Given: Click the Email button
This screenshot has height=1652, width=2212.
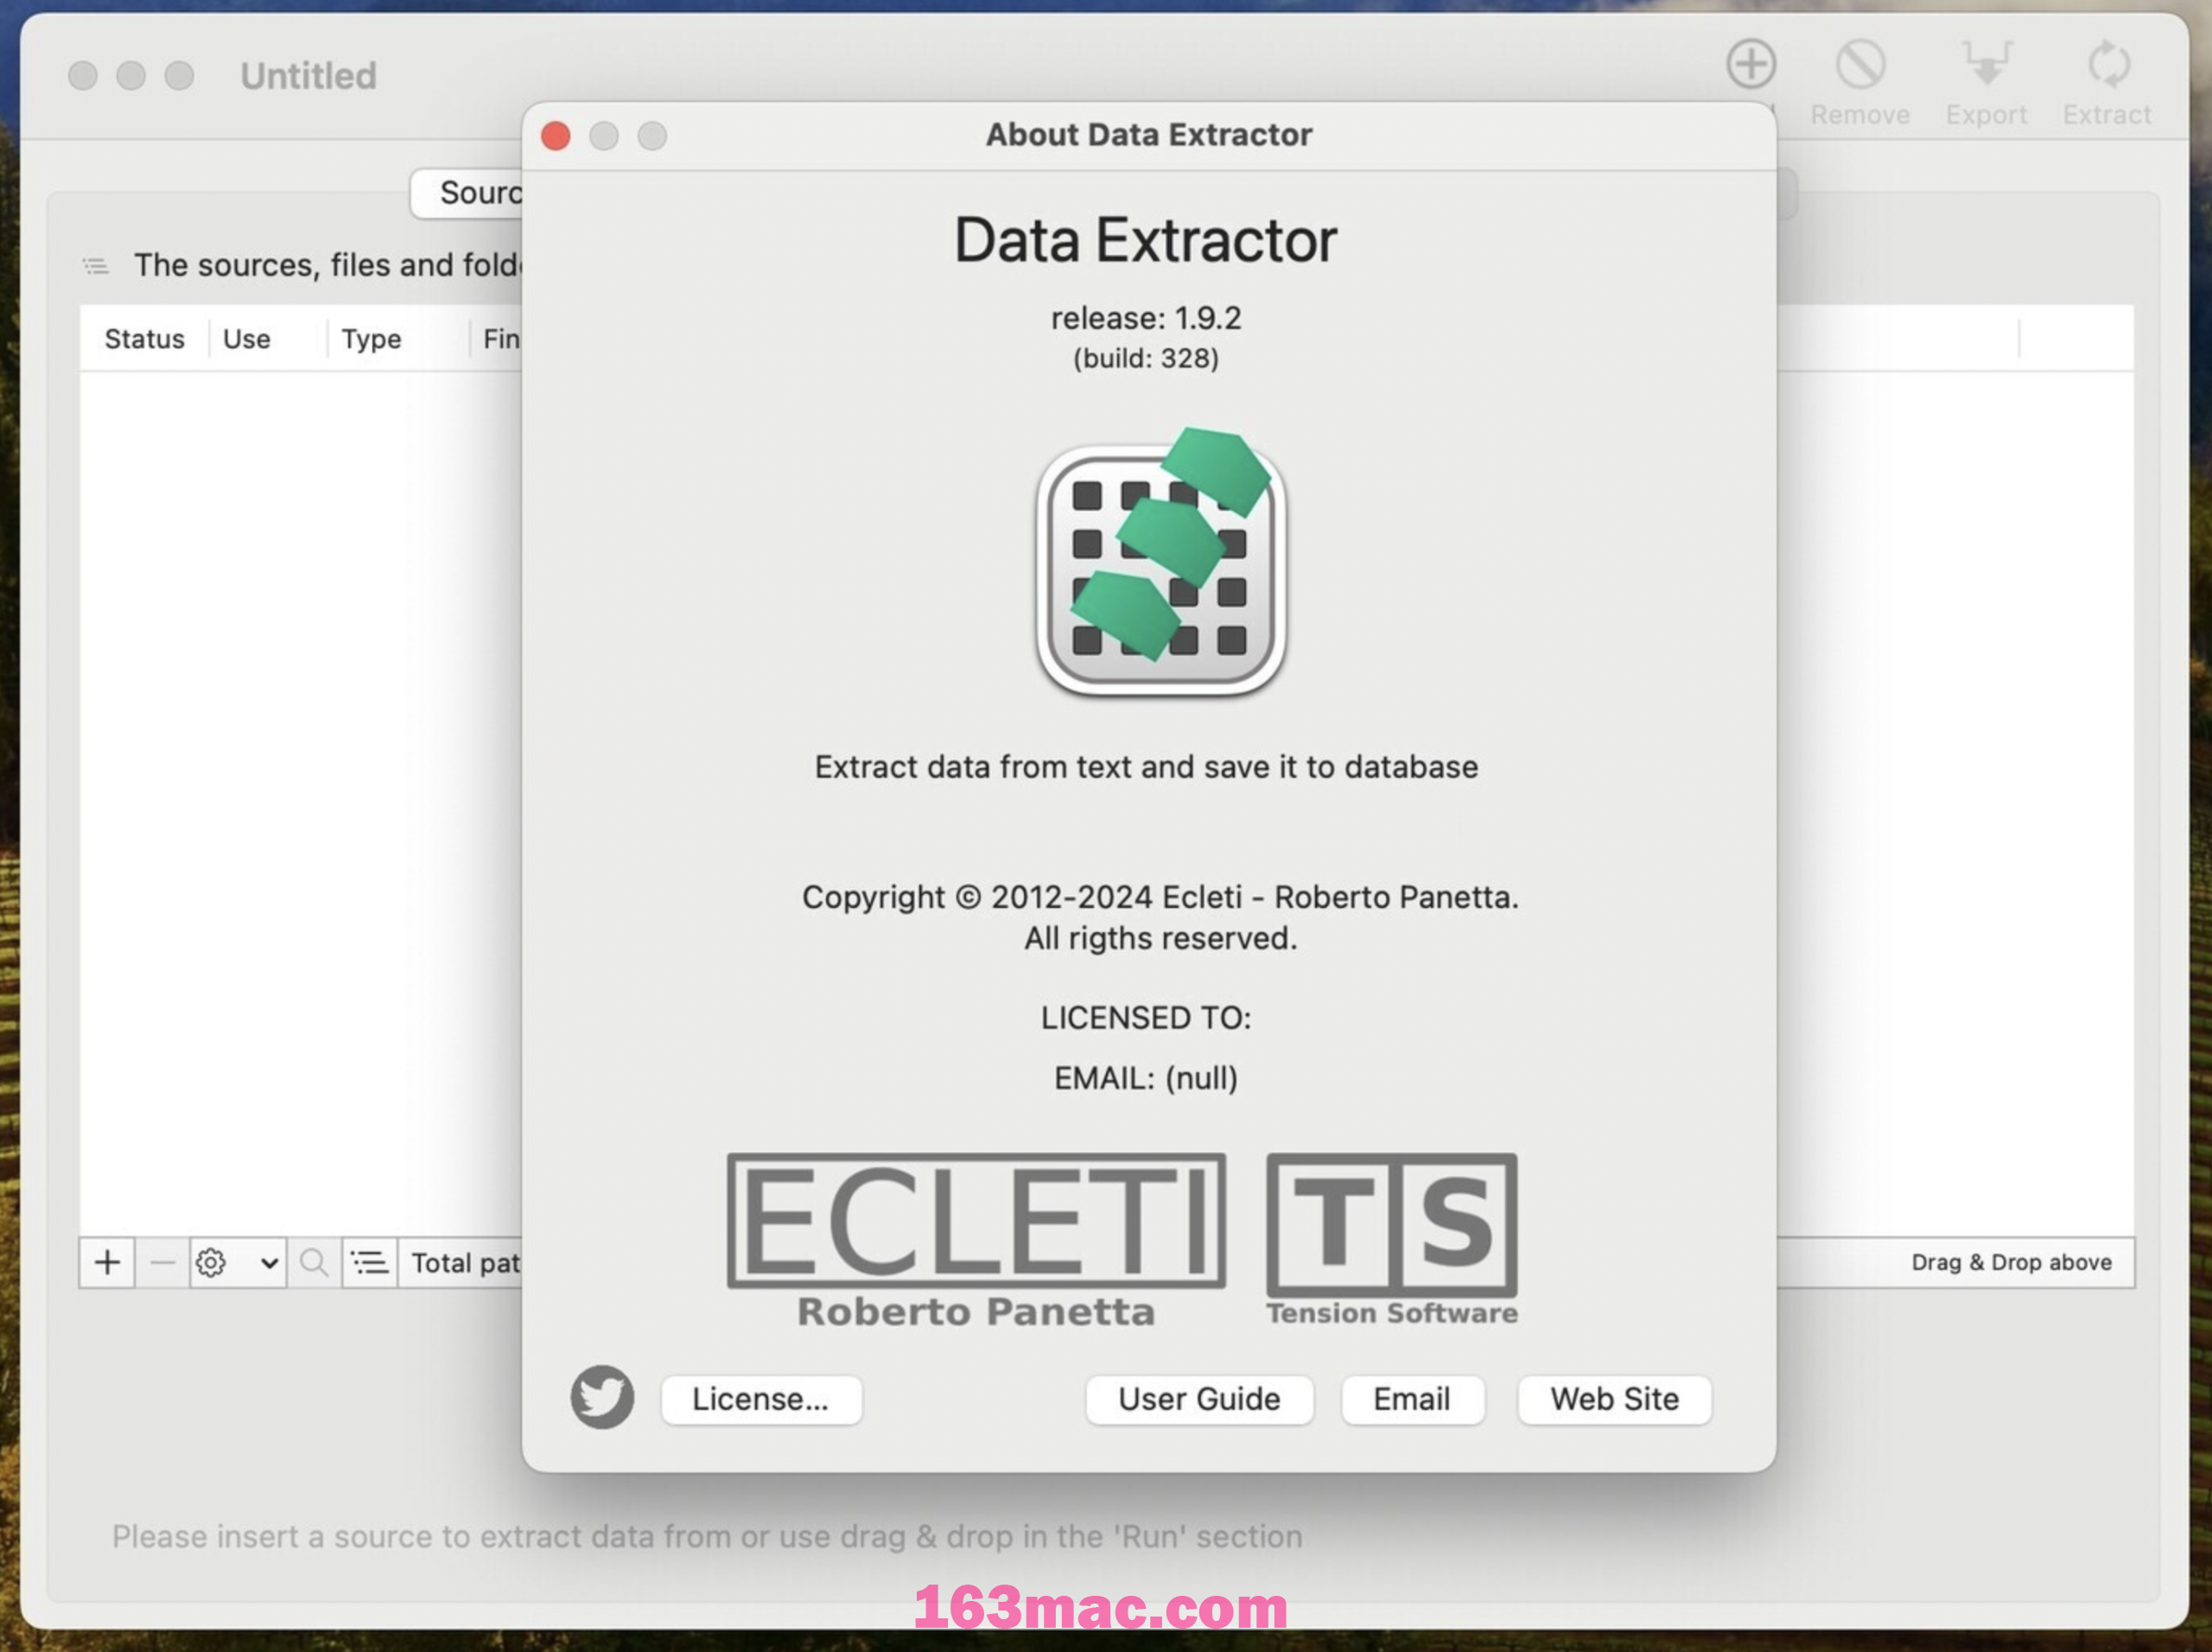Looking at the screenshot, I should point(1410,1399).
